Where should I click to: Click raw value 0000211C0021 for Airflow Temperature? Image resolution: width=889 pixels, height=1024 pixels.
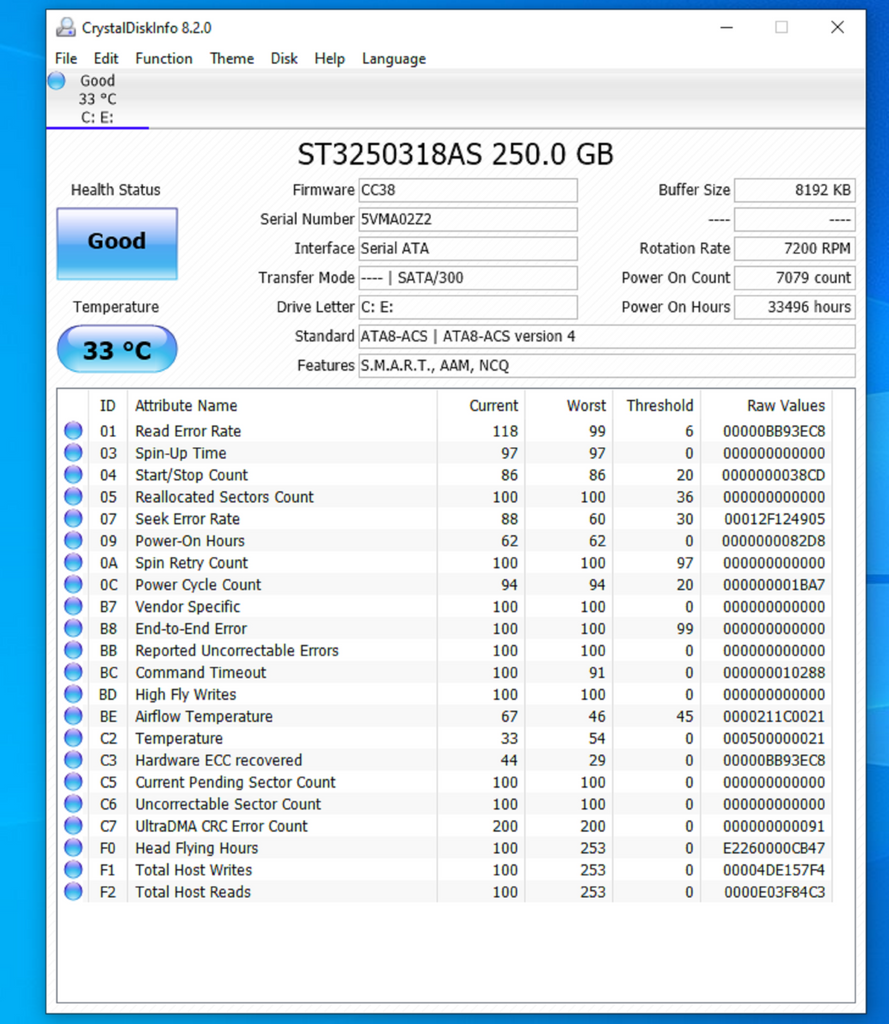click(774, 716)
